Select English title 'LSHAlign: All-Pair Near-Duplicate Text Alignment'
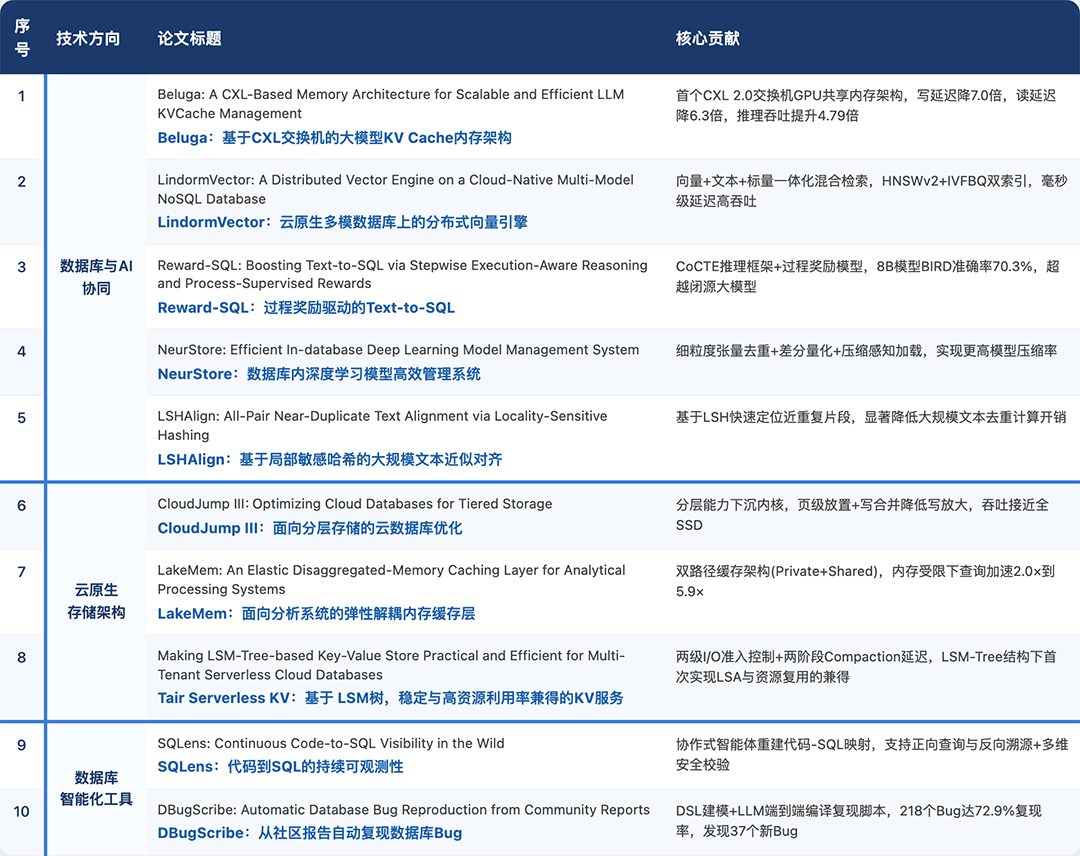 382,426
